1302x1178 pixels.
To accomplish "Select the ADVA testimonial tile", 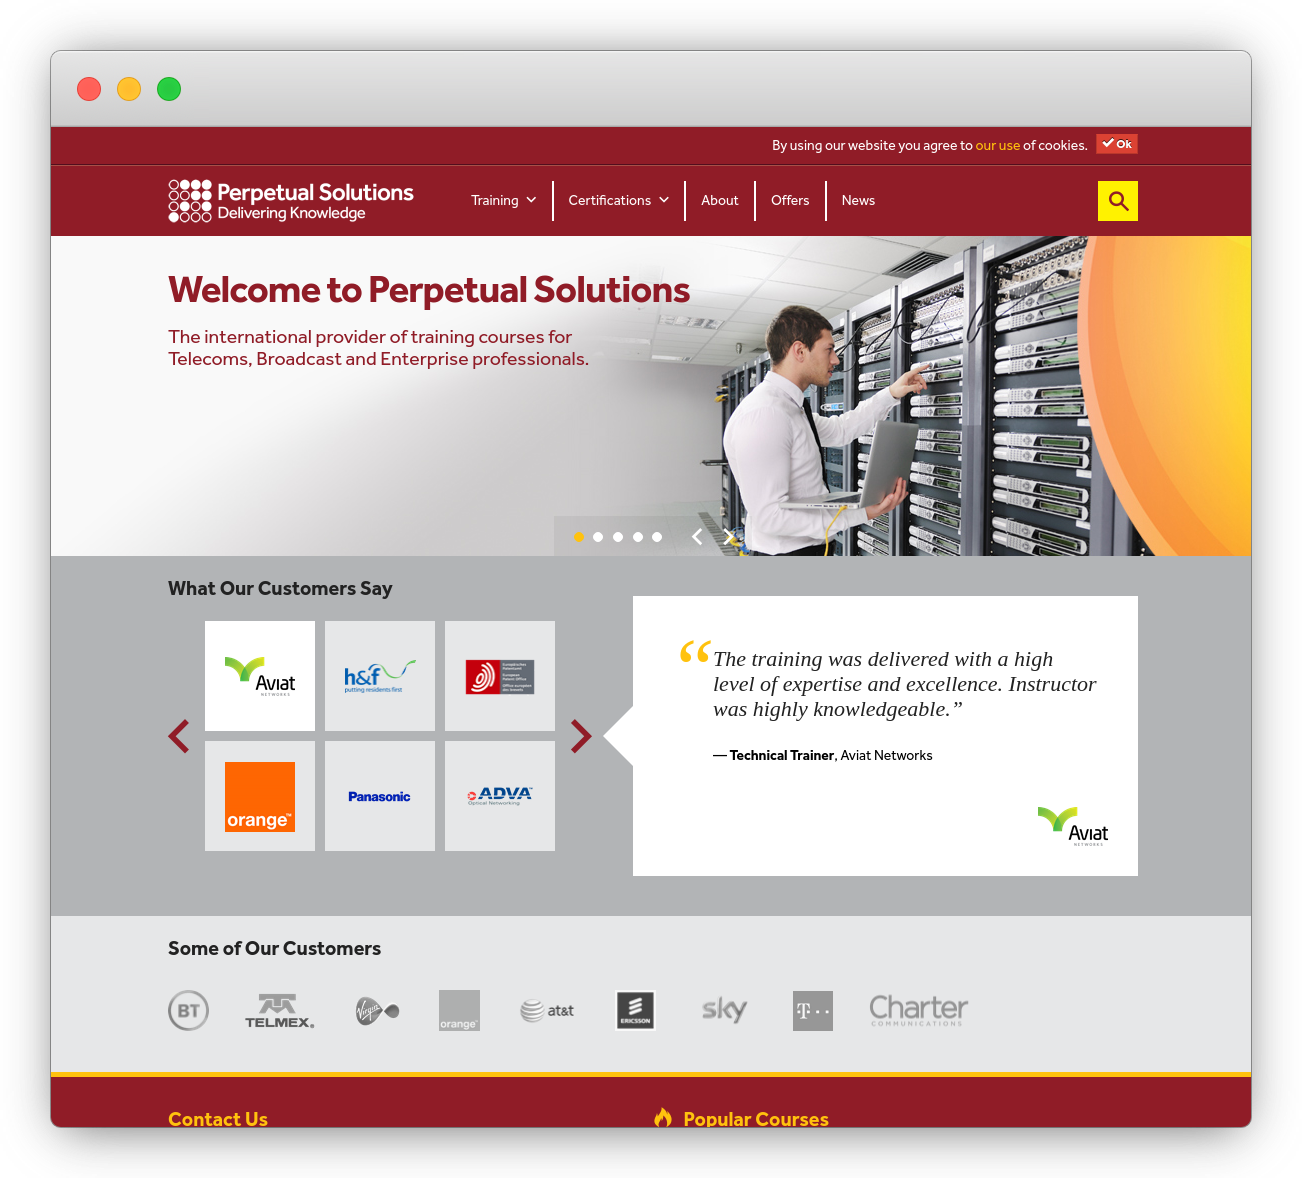I will 500,796.
